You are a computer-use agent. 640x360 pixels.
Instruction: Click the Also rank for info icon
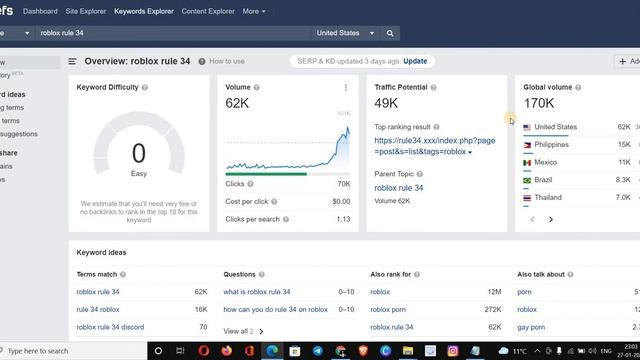417,274
